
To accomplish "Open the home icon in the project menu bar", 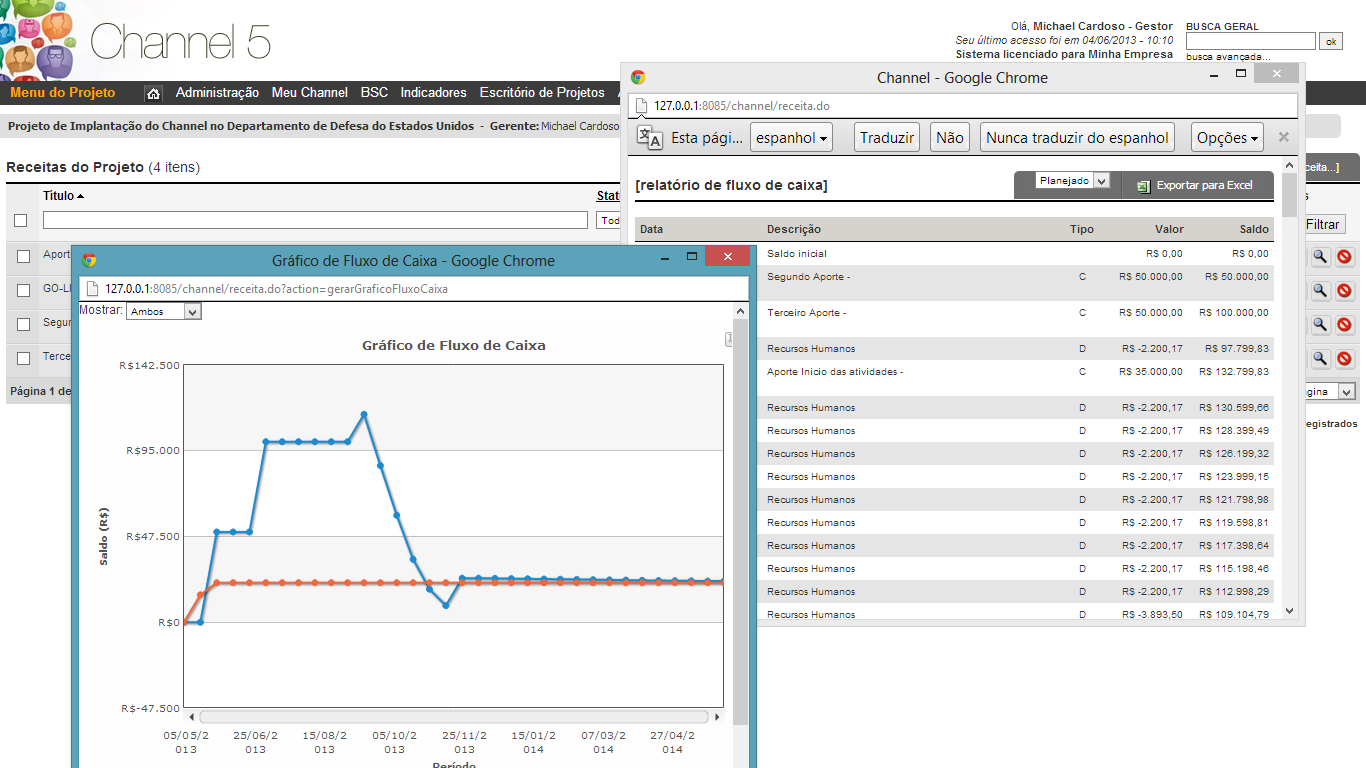I will click(153, 93).
